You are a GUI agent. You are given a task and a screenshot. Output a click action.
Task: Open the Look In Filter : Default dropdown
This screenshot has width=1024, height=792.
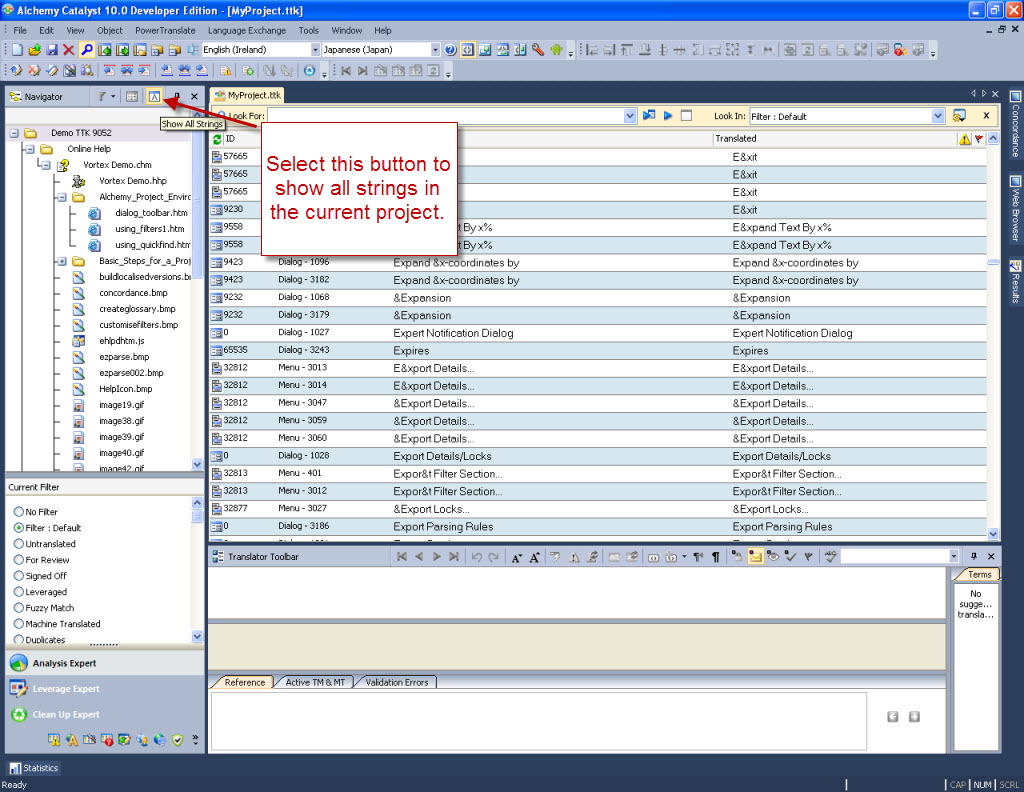[938, 116]
